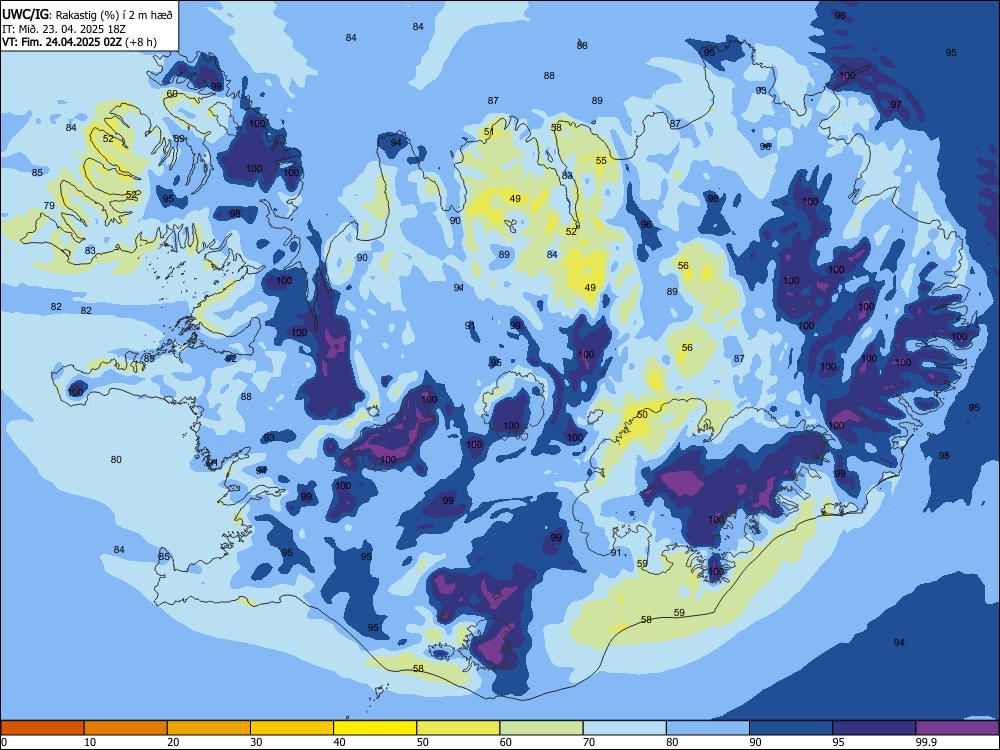Image resolution: width=1000 pixels, height=750 pixels.
Task: Select the medium blue 90–95 legend swatch
Action: click(x=791, y=728)
